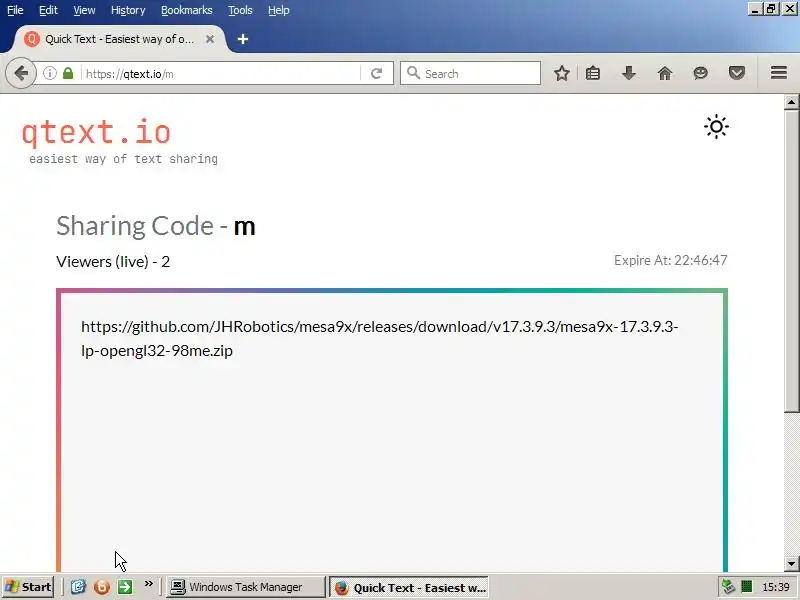Open the Firefox hamburger menu
Screen dimensions: 800x600
coord(779,73)
